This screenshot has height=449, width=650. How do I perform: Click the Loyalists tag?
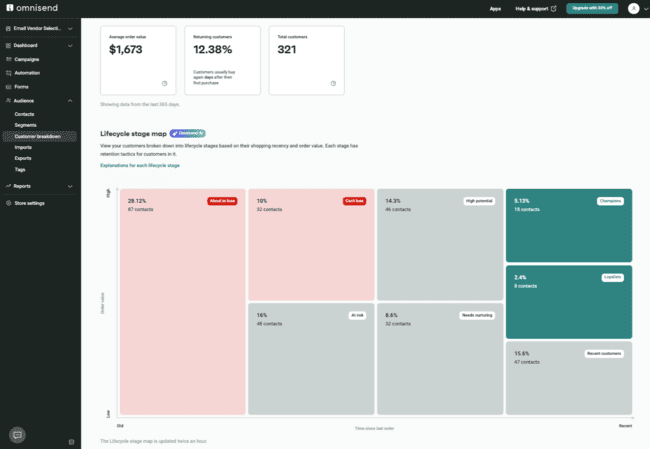tap(613, 277)
